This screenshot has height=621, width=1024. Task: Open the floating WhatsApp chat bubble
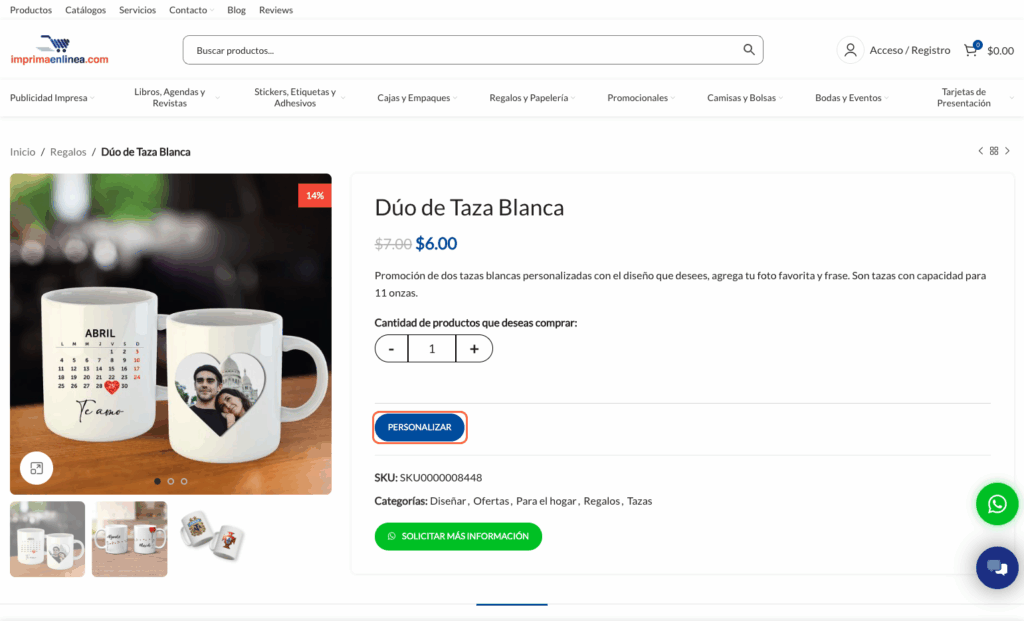(x=997, y=504)
